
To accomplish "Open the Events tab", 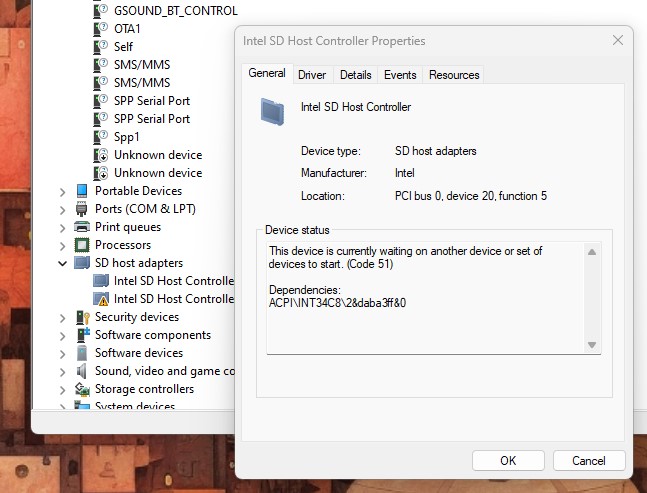I will [400, 75].
